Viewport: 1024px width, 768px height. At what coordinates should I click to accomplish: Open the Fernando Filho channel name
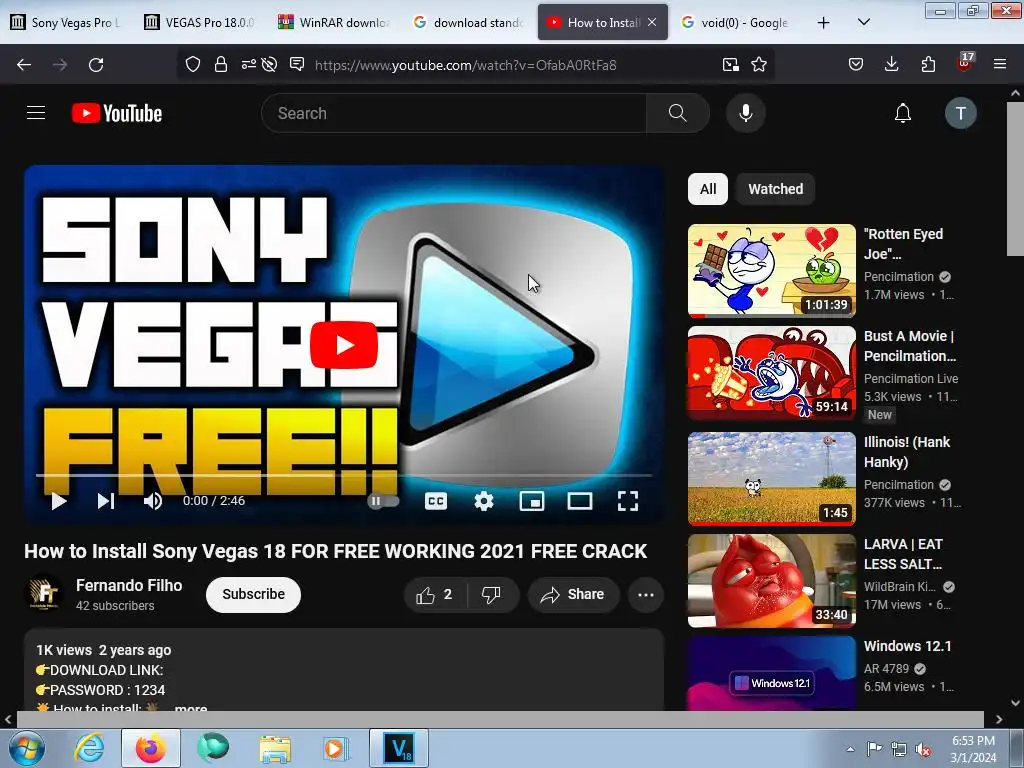pyautogui.click(x=129, y=586)
